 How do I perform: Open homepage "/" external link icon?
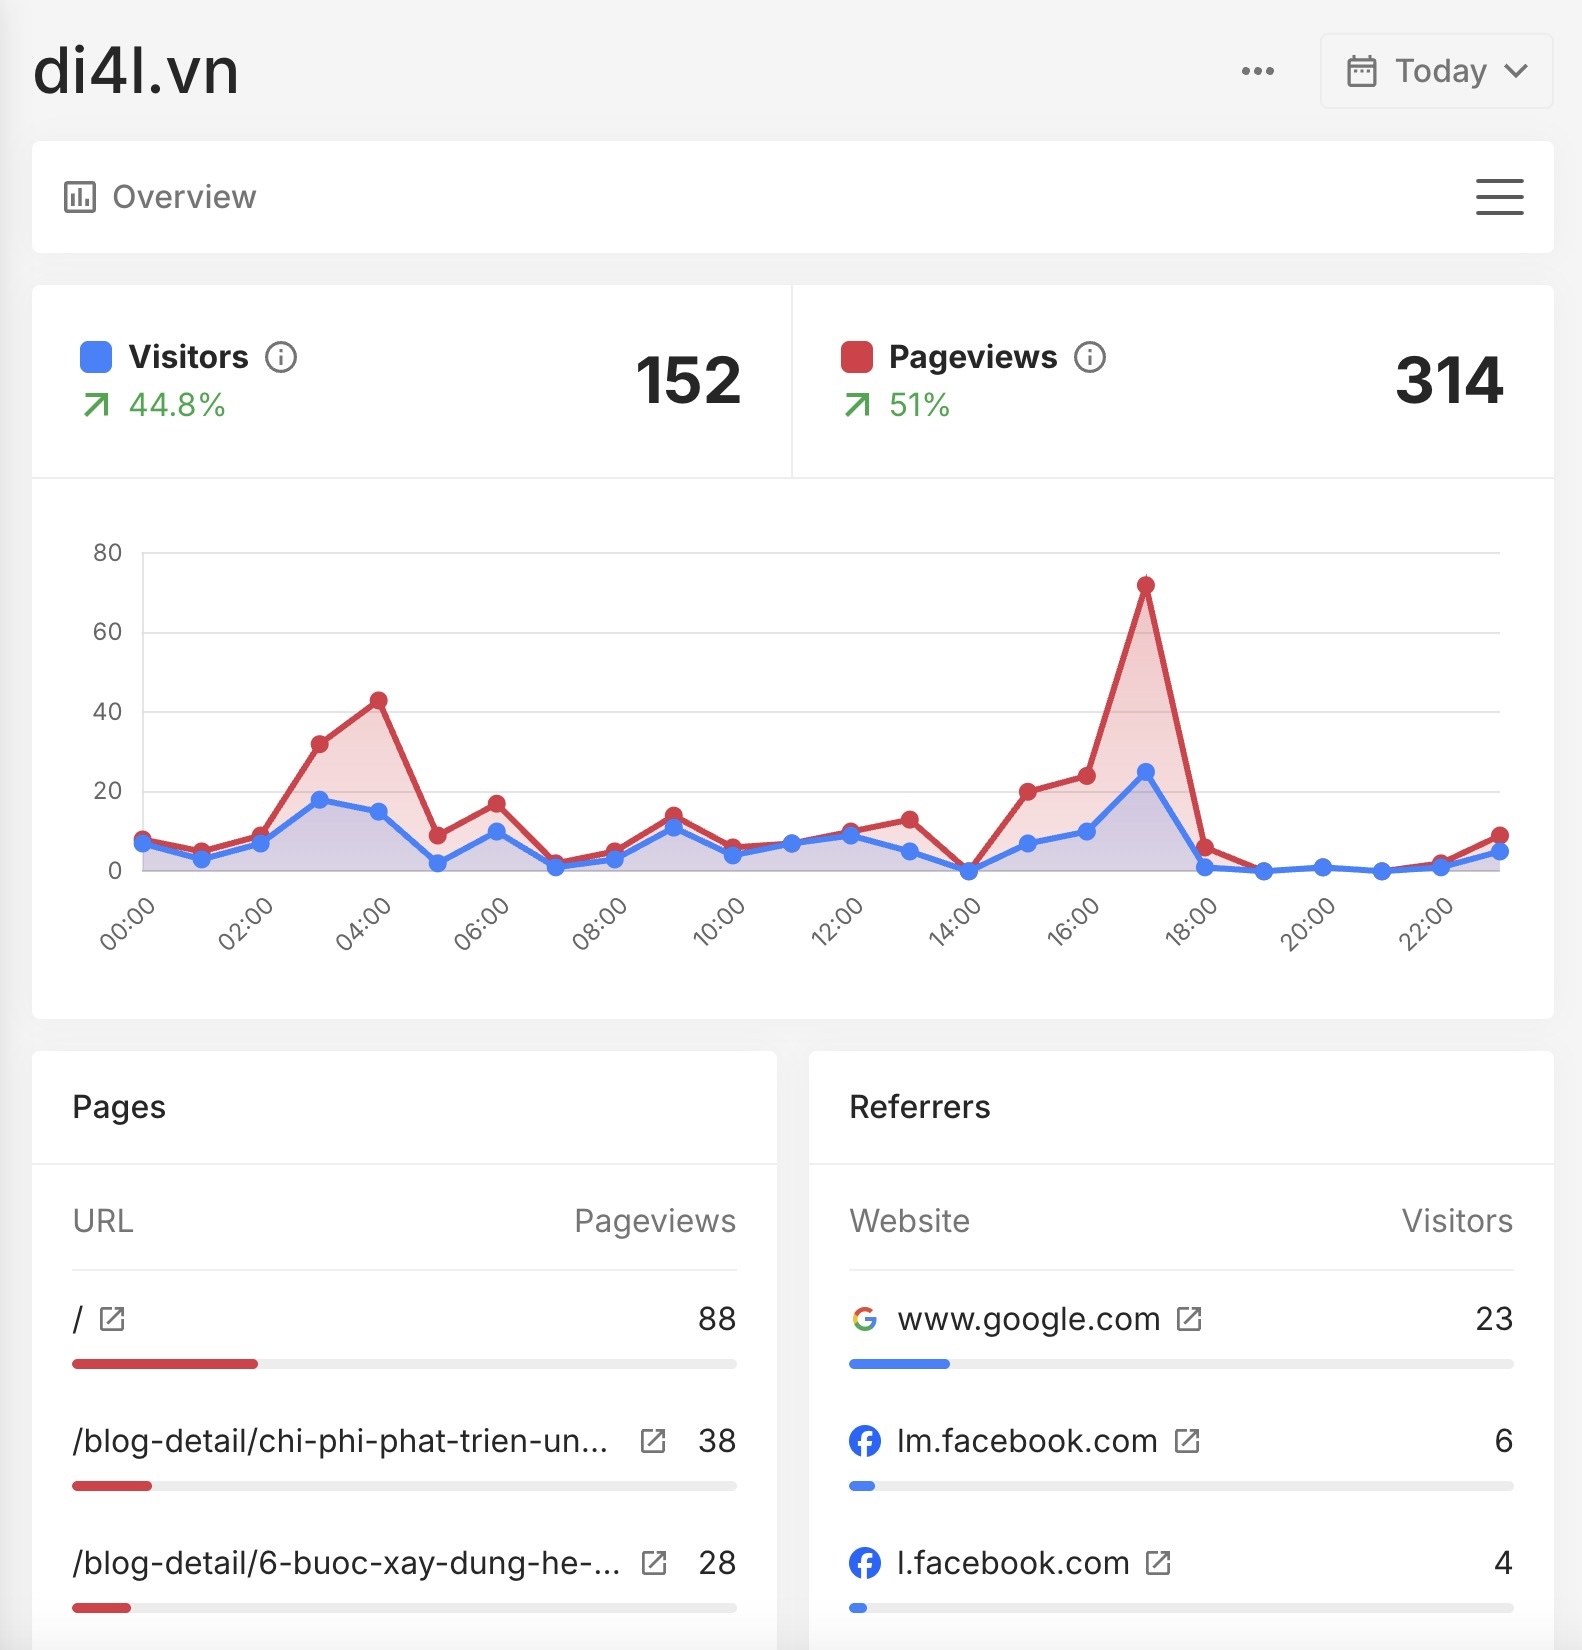tap(113, 1319)
